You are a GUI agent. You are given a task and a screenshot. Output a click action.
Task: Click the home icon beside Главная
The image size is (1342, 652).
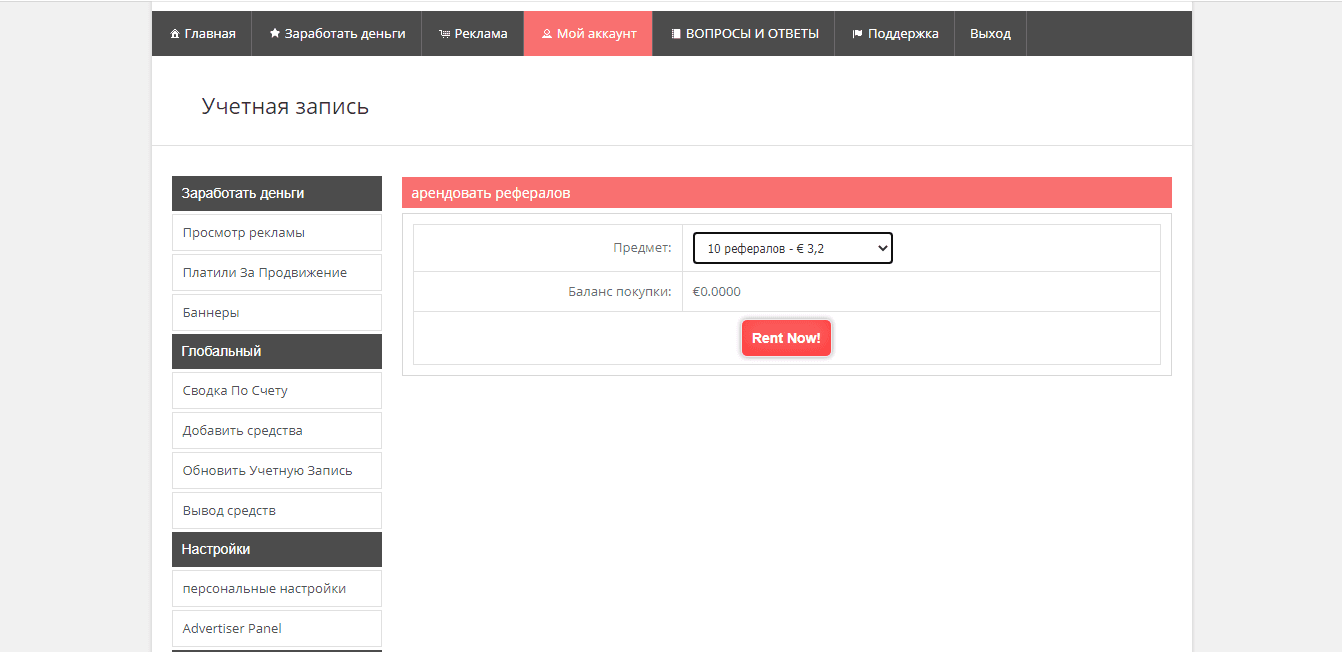175,34
